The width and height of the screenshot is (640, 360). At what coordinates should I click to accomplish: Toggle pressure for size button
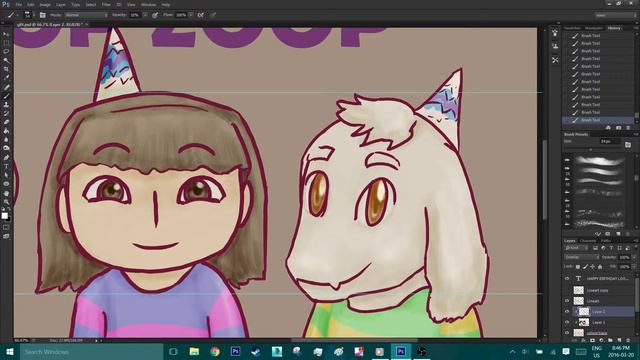tap(213, 15)
